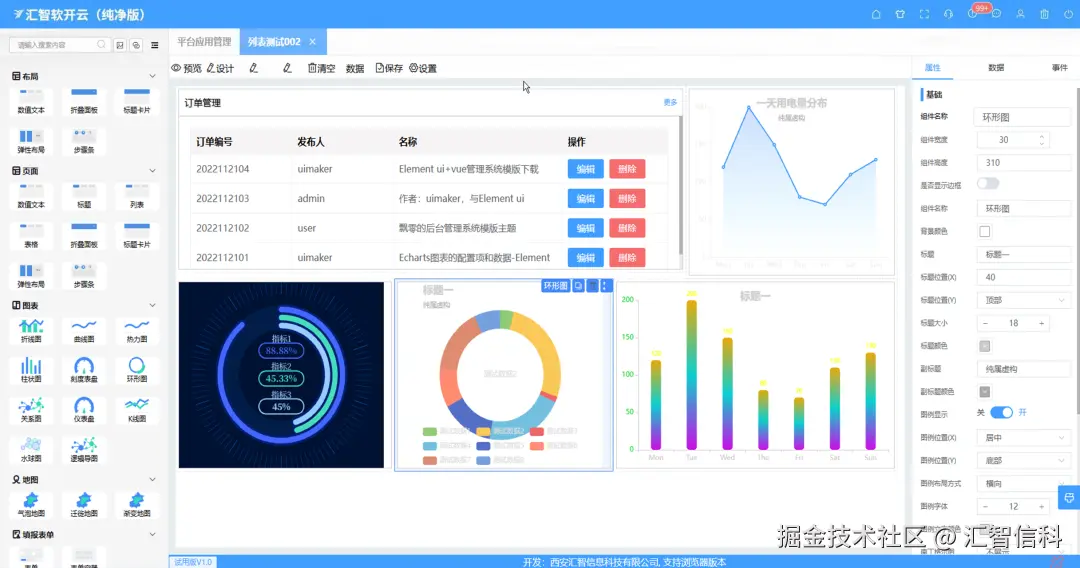Select the 曲线图 curve chart component
1080x568 pixels.
click(x=84, y=330)
